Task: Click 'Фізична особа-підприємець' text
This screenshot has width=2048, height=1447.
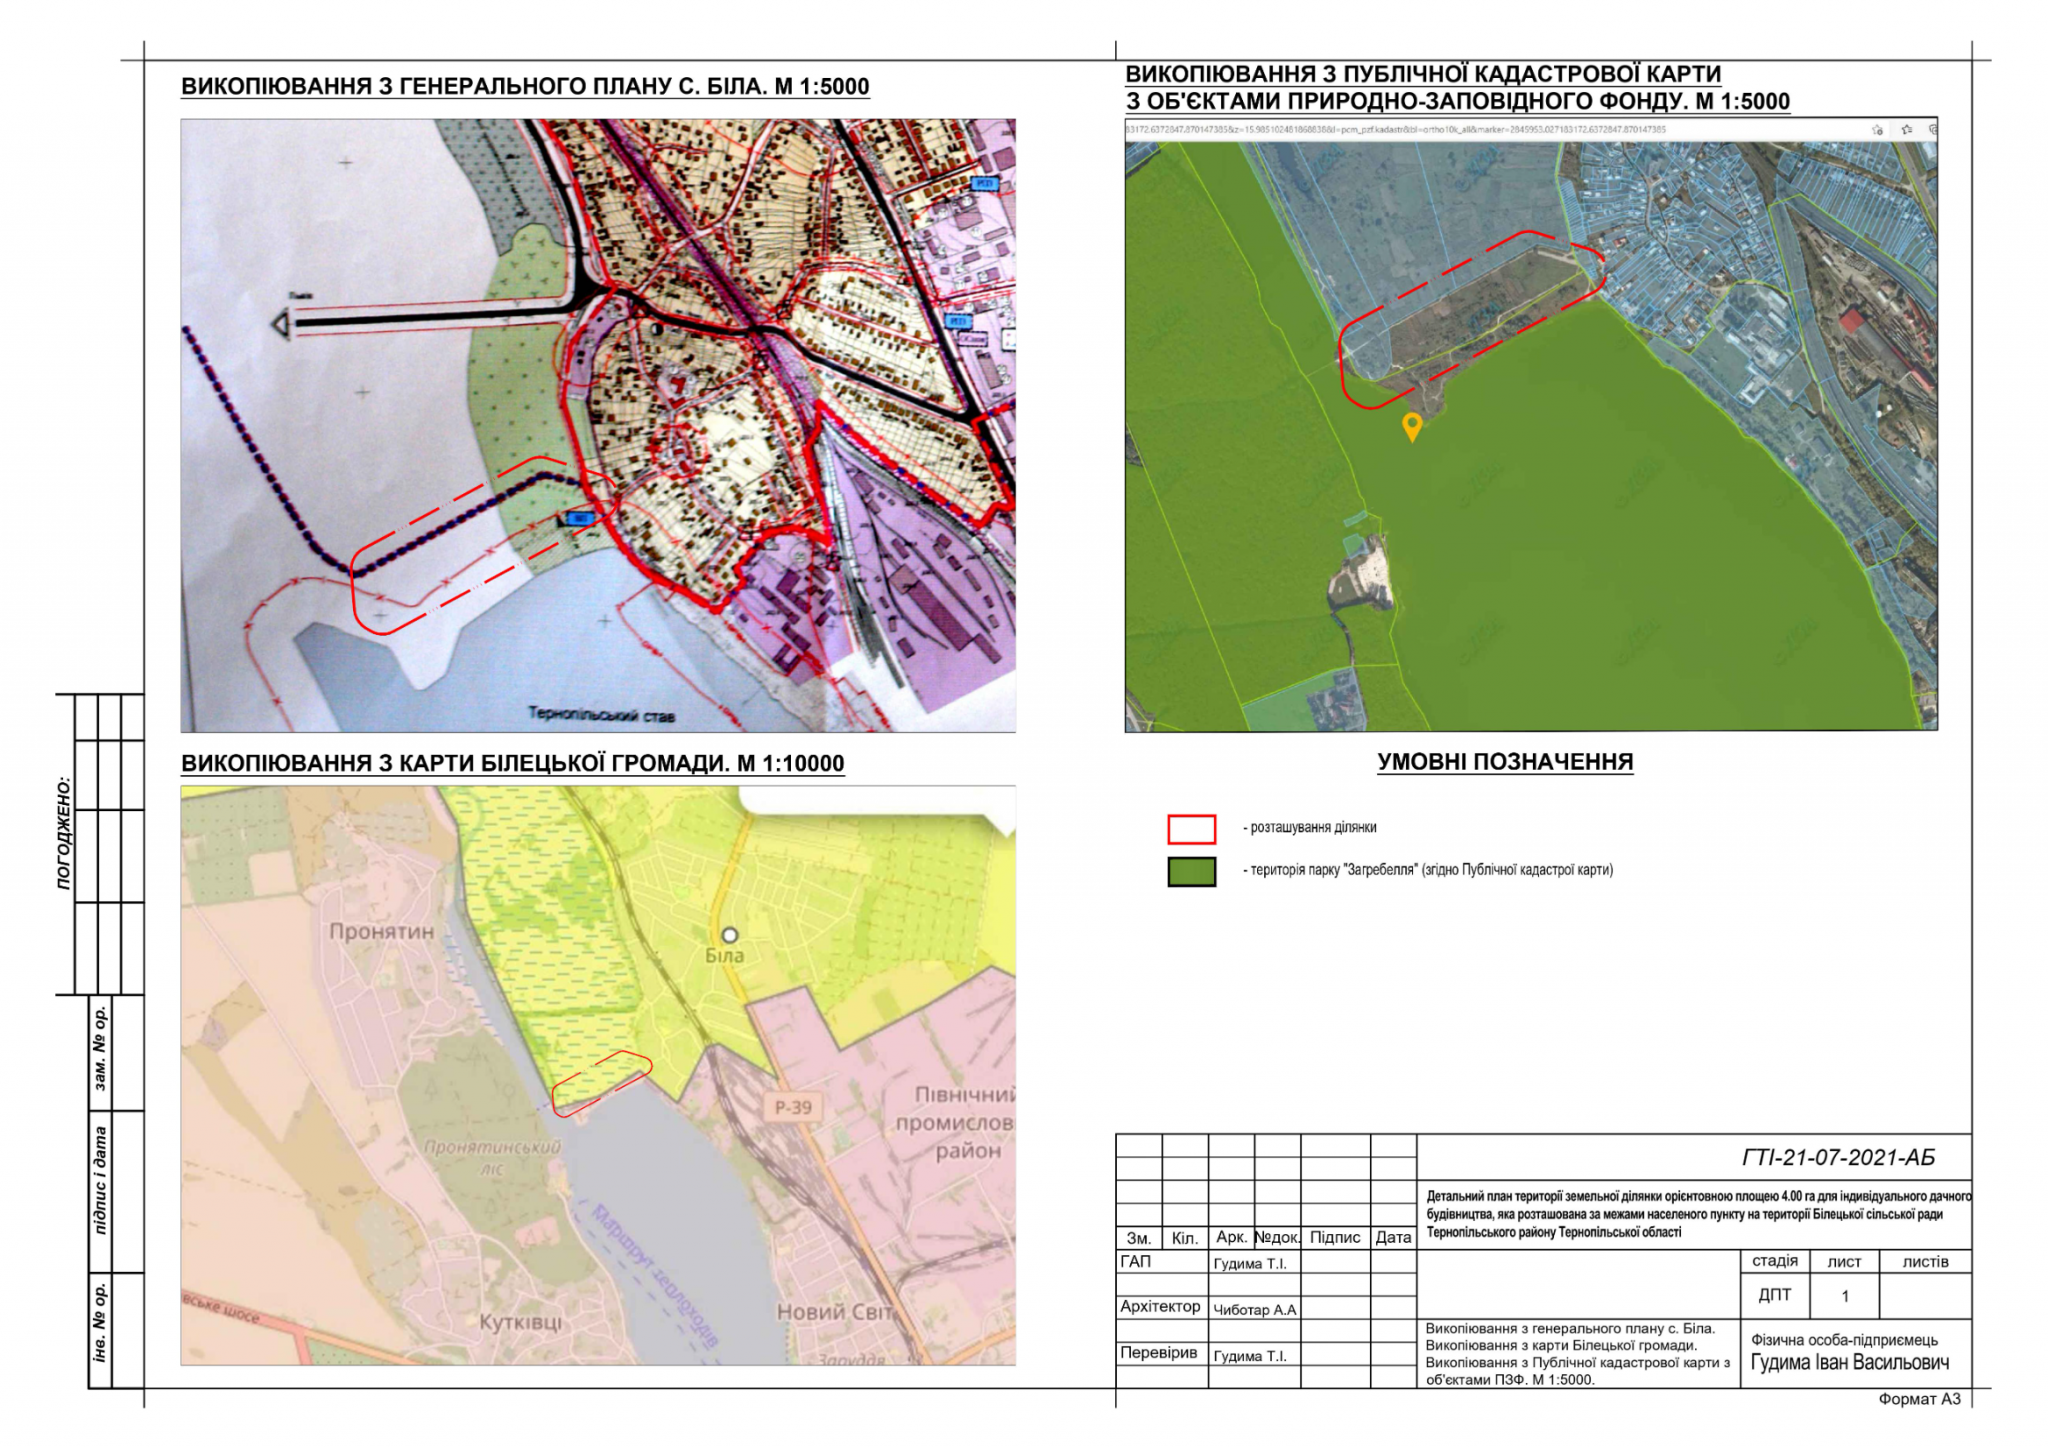Action: click(1844, 1340)
